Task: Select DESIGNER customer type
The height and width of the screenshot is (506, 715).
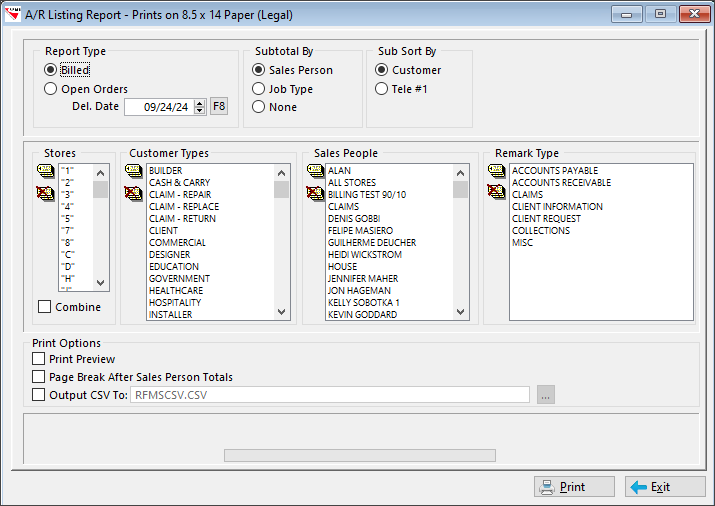Action: (169, 254)
